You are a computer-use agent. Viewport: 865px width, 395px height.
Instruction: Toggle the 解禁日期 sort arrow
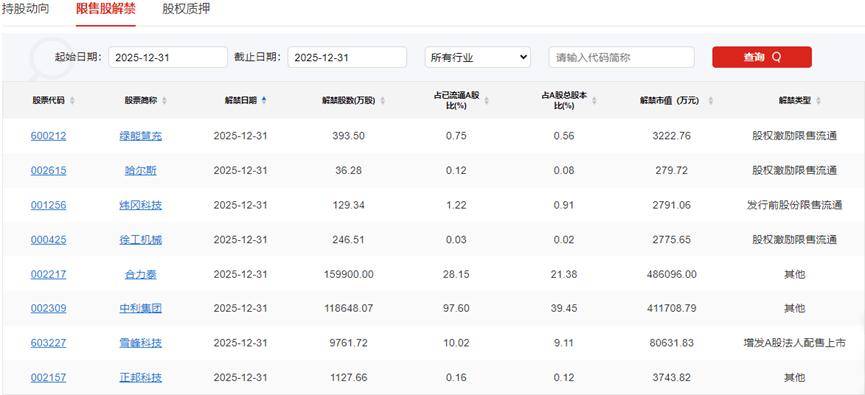tap(264, 100)
